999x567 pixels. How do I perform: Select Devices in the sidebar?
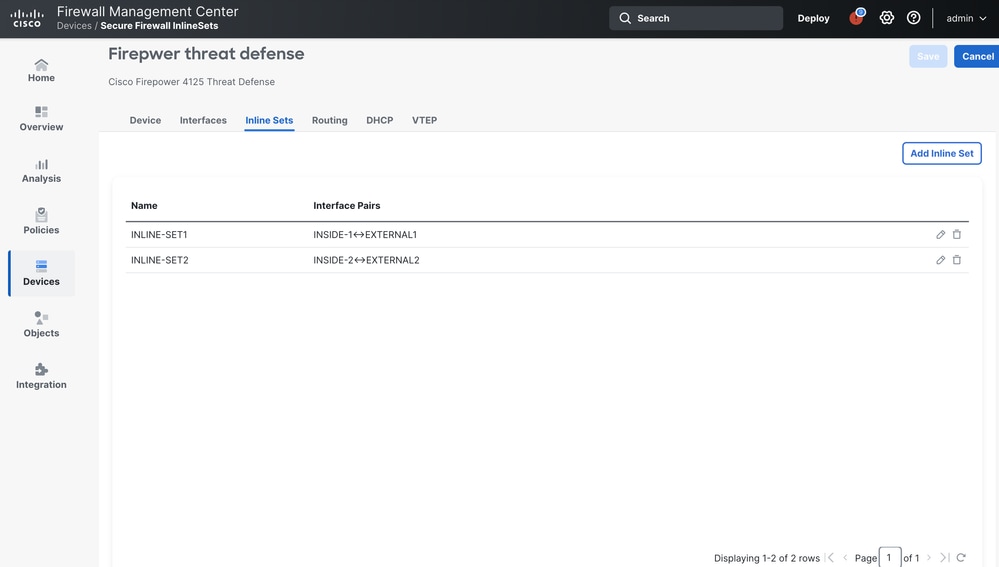41,273
